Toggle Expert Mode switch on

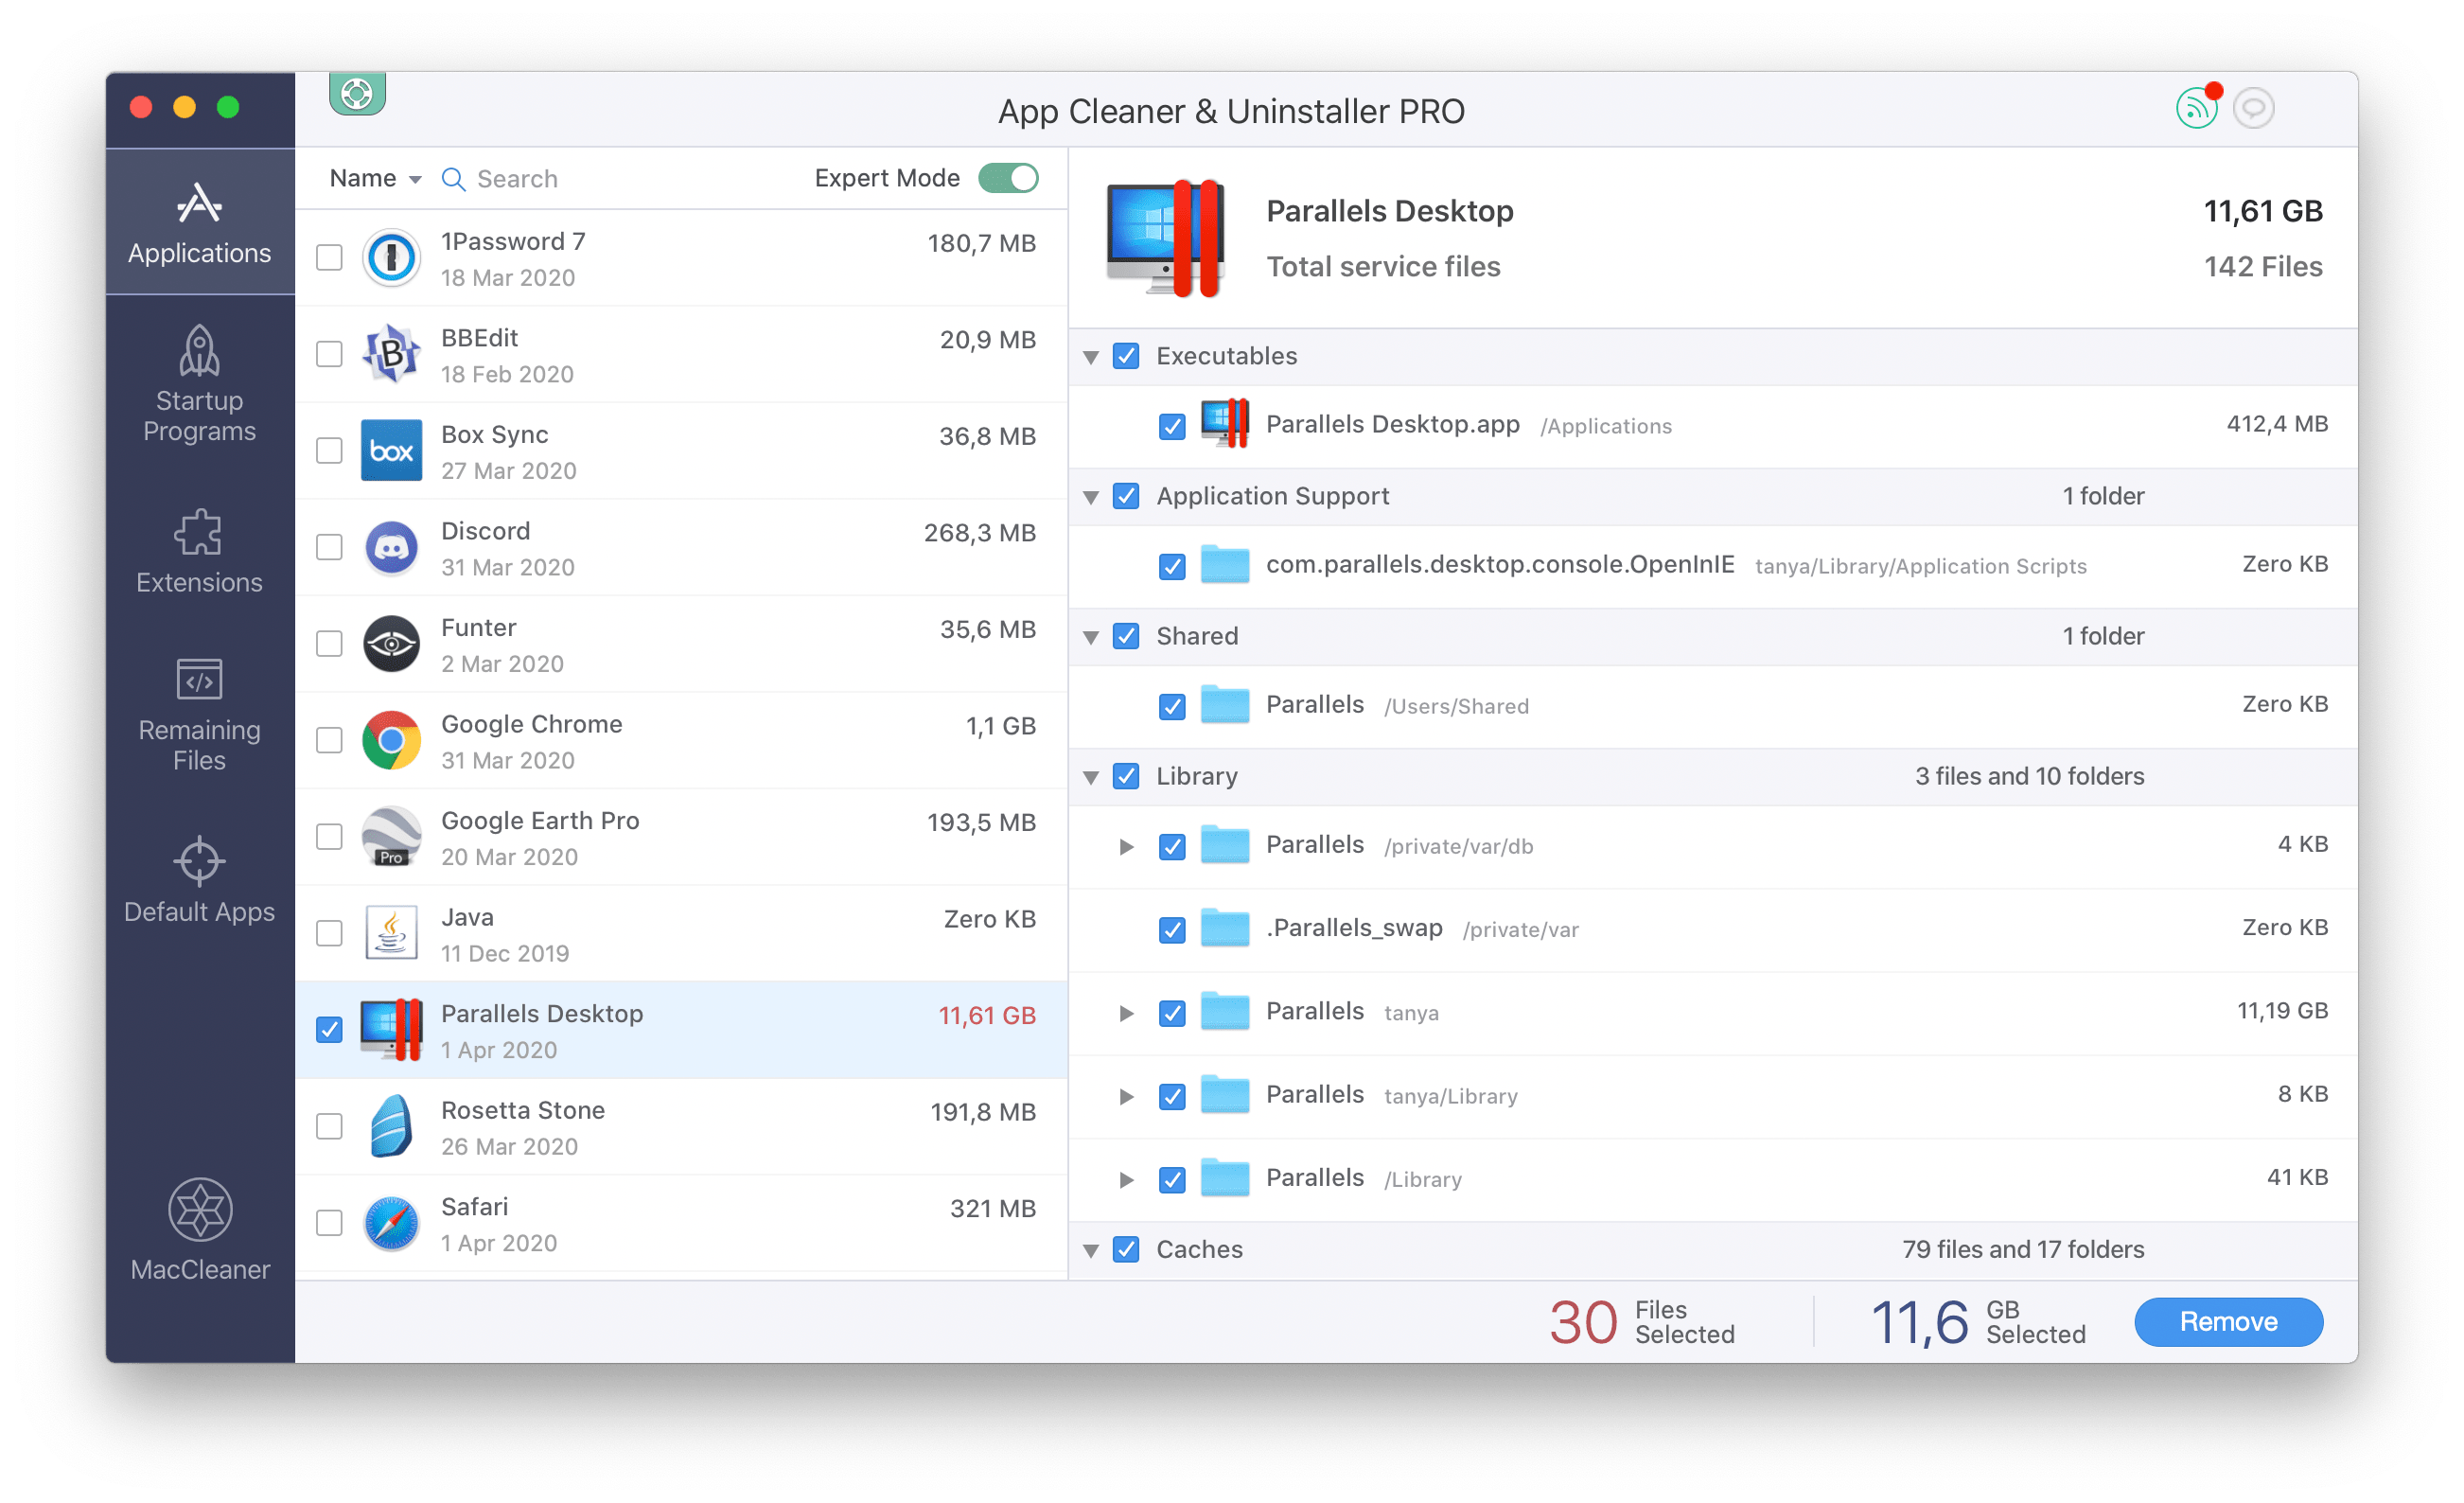tap(1013, 176)
